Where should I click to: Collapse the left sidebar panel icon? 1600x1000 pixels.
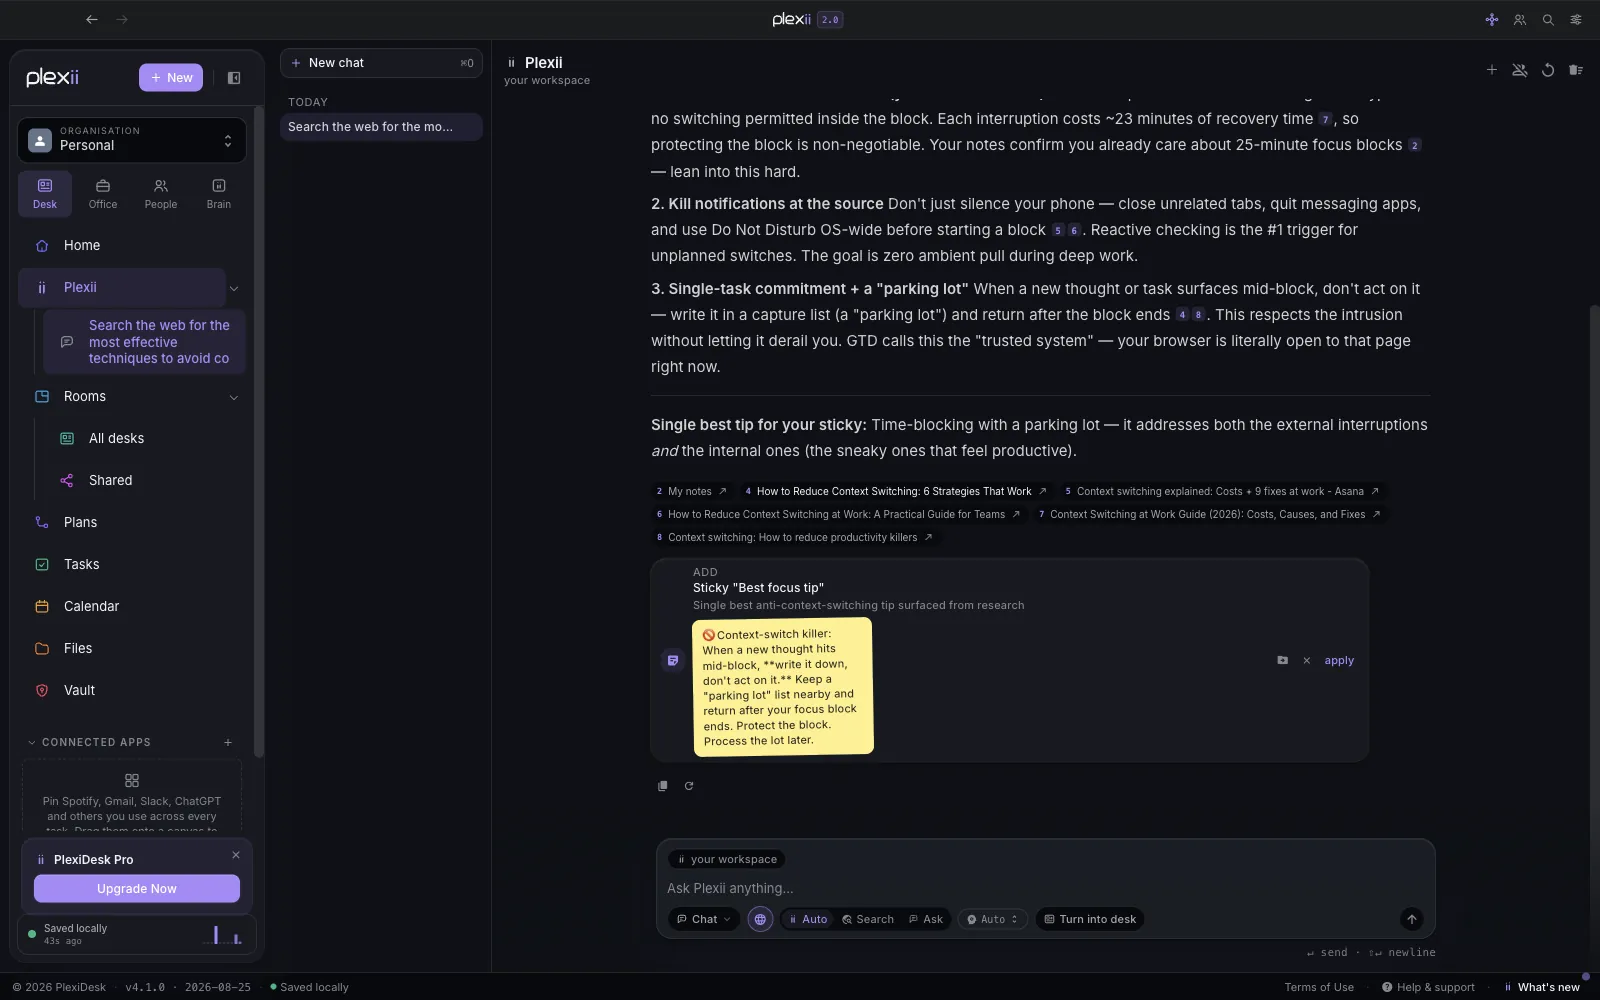click(234, 78)
